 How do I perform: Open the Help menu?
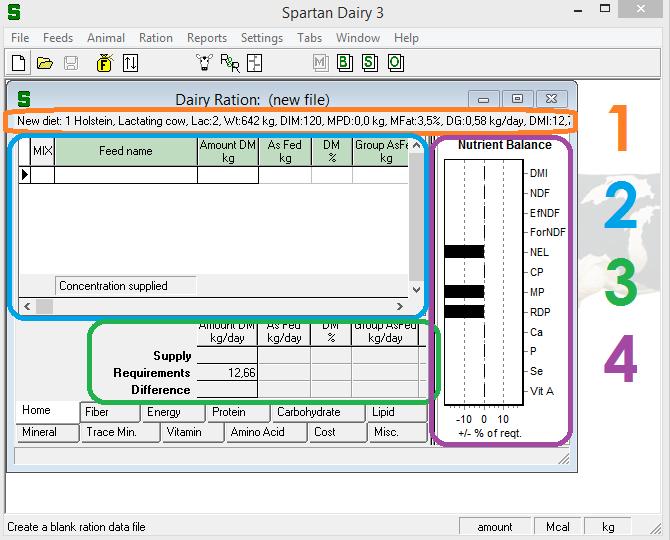(x=406, y=38)
